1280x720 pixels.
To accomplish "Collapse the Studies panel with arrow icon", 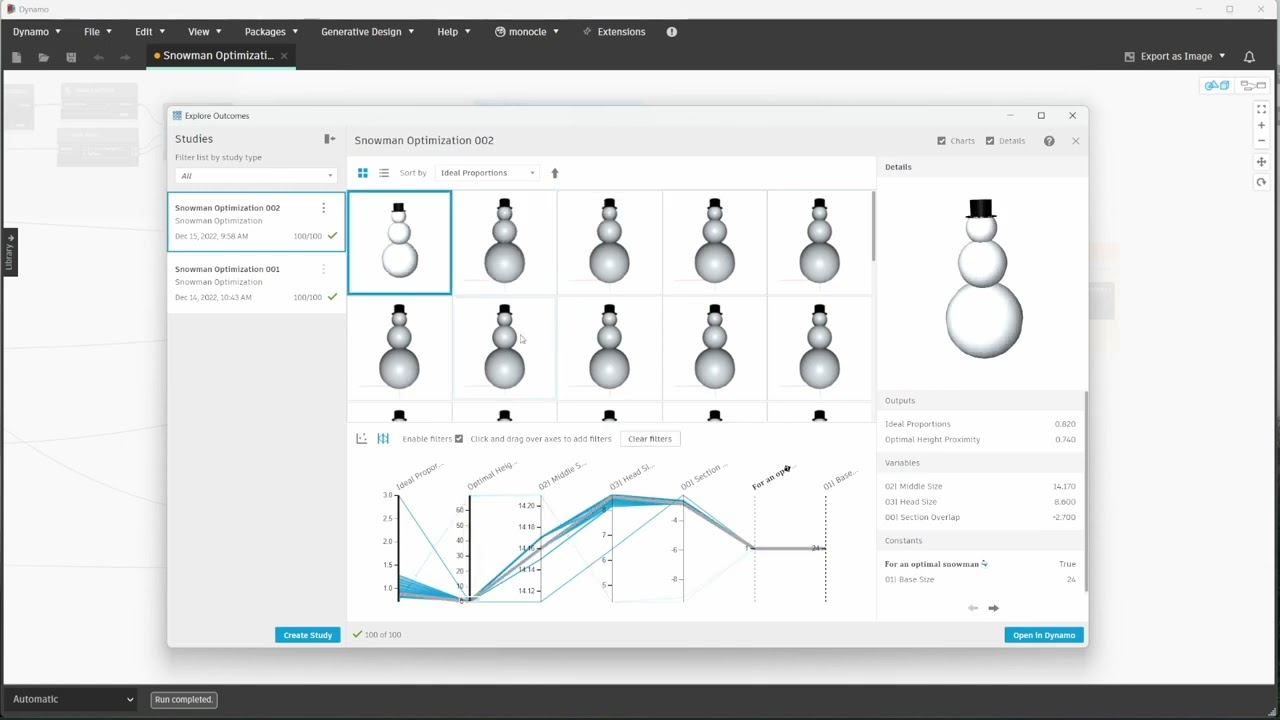I will tap(329, 139).
